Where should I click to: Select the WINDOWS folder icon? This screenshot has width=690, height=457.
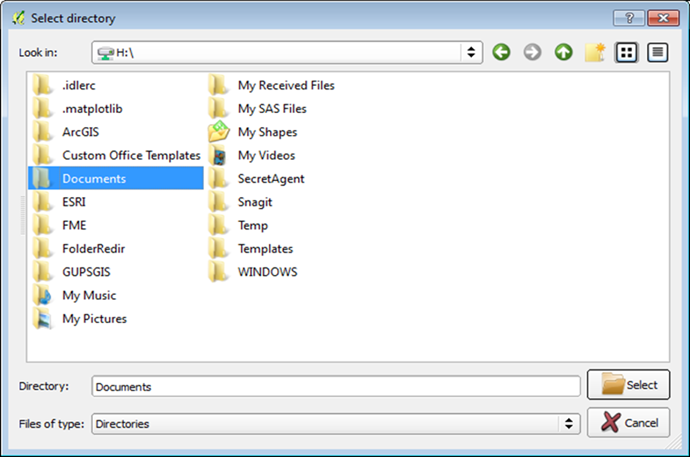[x=219, y=271]
